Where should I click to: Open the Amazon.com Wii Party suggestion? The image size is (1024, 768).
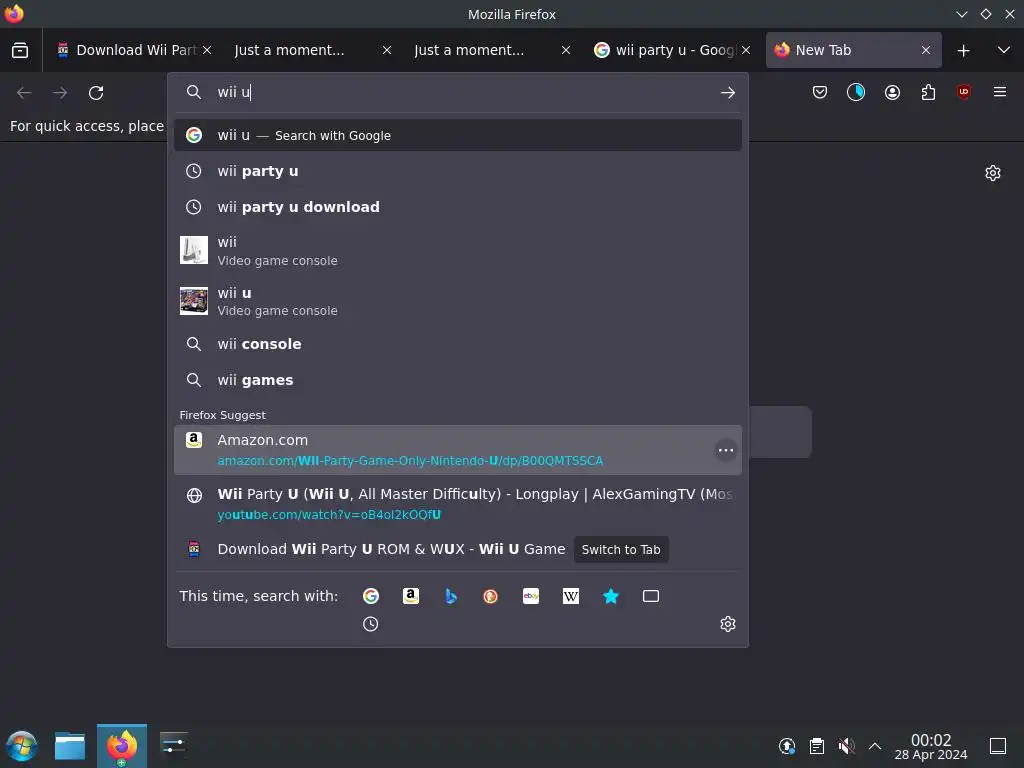458,450
